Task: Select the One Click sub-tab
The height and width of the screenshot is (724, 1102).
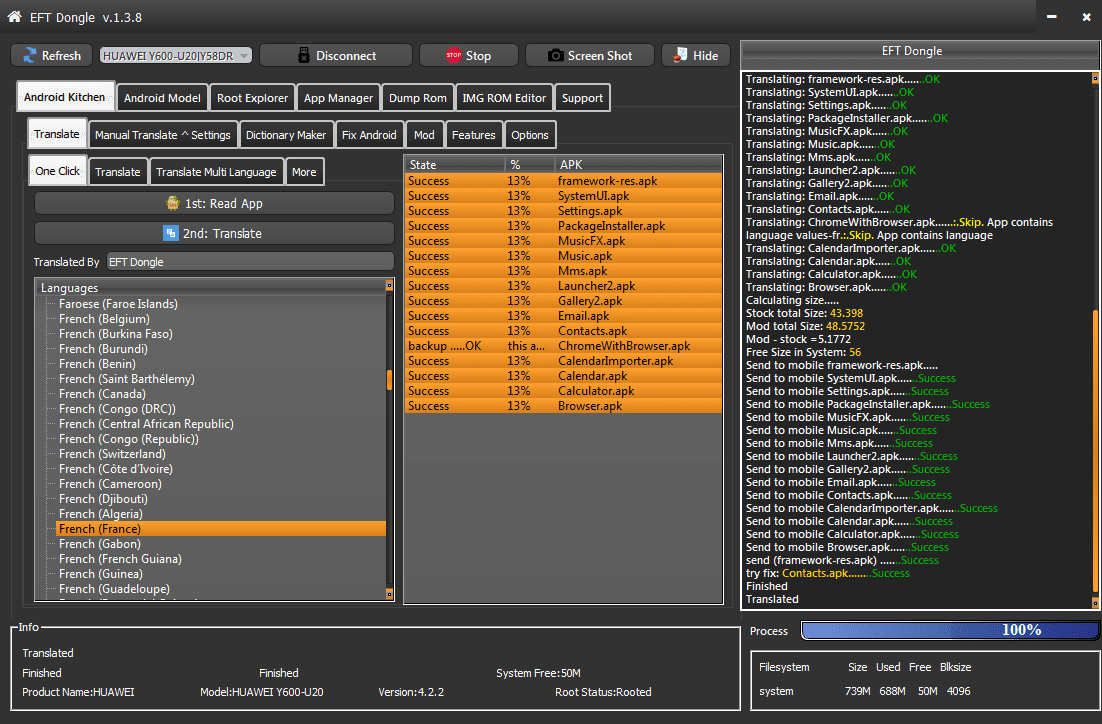Action: click(x=58, y=171)
